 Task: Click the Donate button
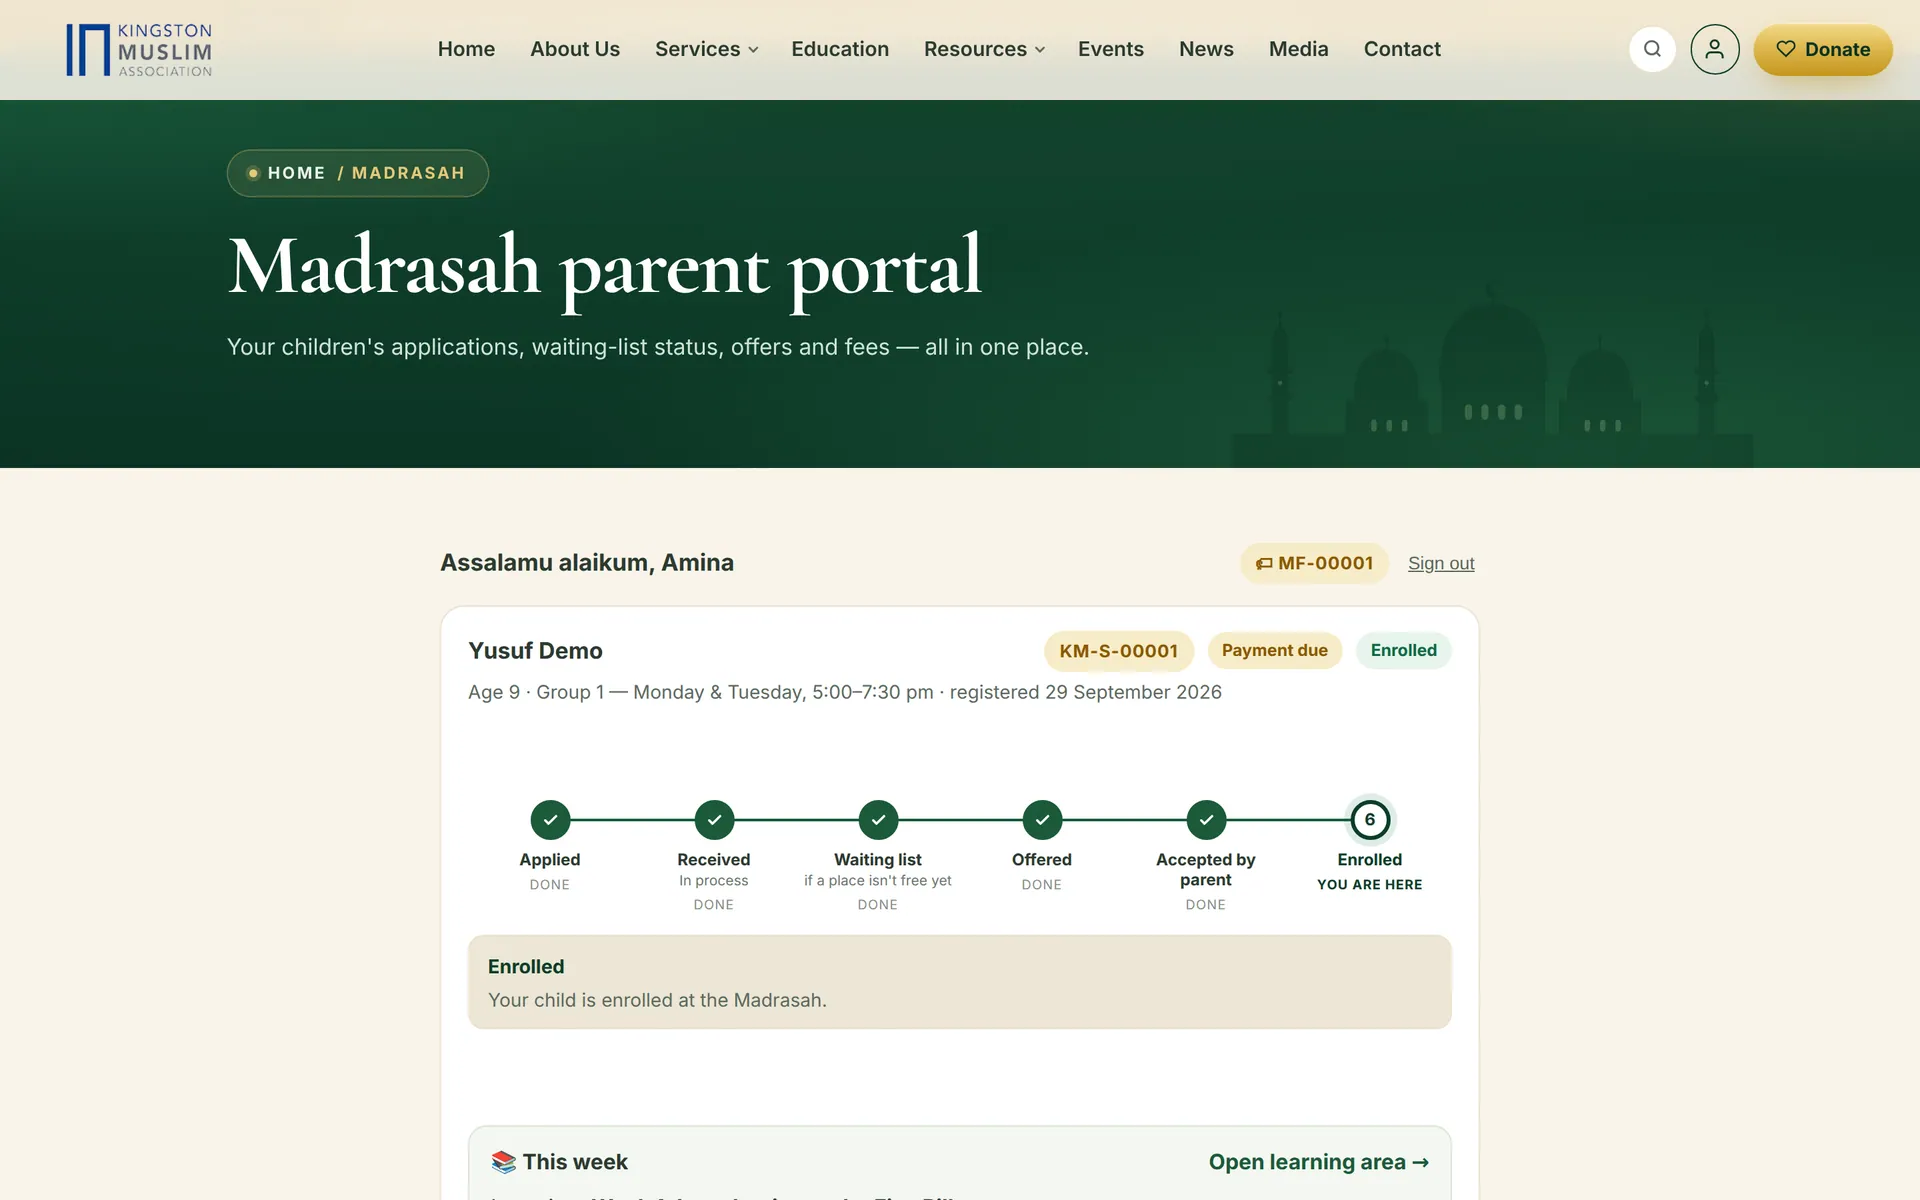(1822, 49)
